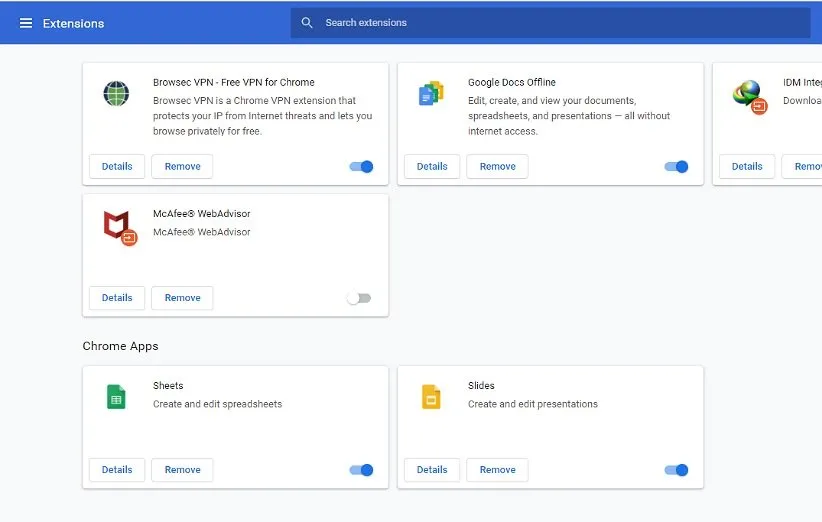View Details for the Sheets app
822x522 pixels.
click(x=117, y=470)
